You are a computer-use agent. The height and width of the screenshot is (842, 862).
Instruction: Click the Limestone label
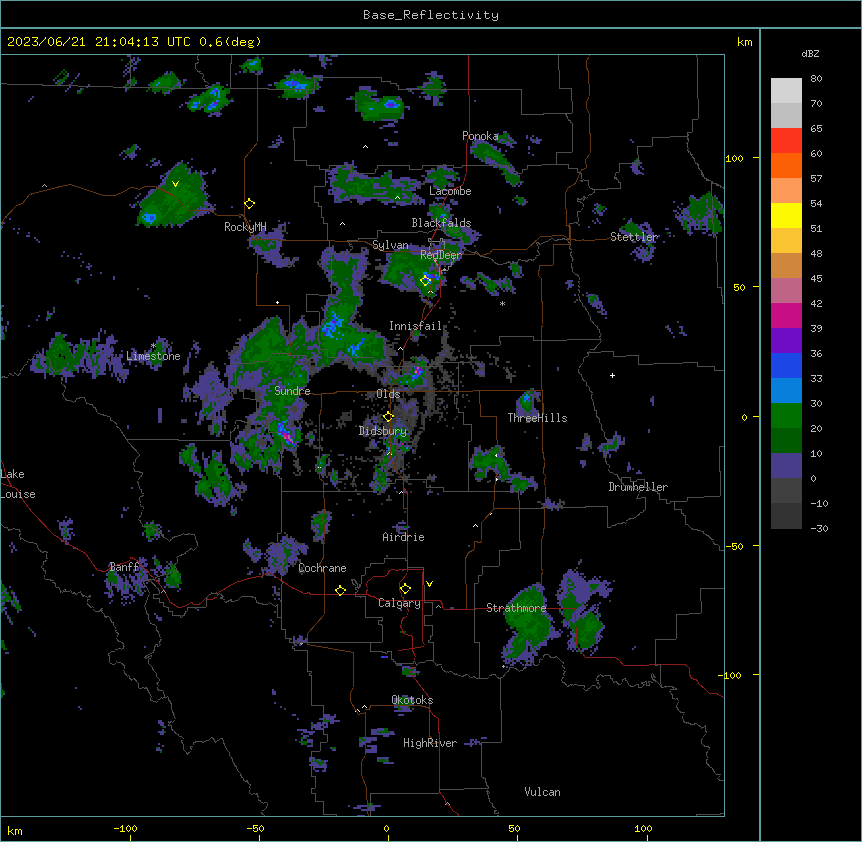(x=153, y=356)
